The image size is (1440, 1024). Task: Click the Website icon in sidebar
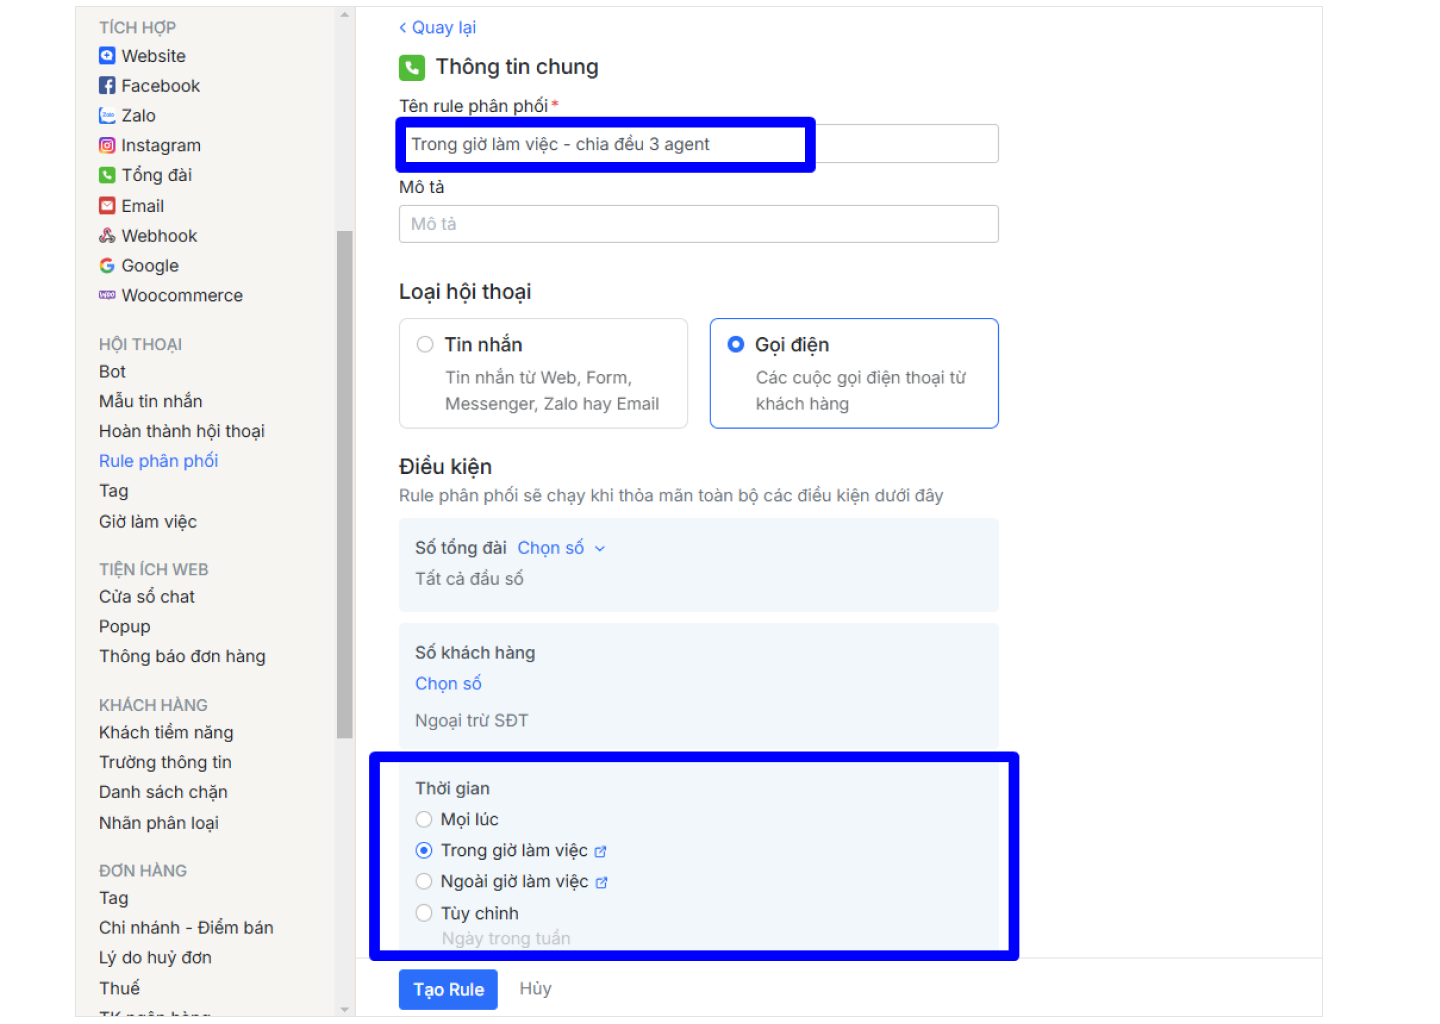pyautogui.click(x=107, y=56)
